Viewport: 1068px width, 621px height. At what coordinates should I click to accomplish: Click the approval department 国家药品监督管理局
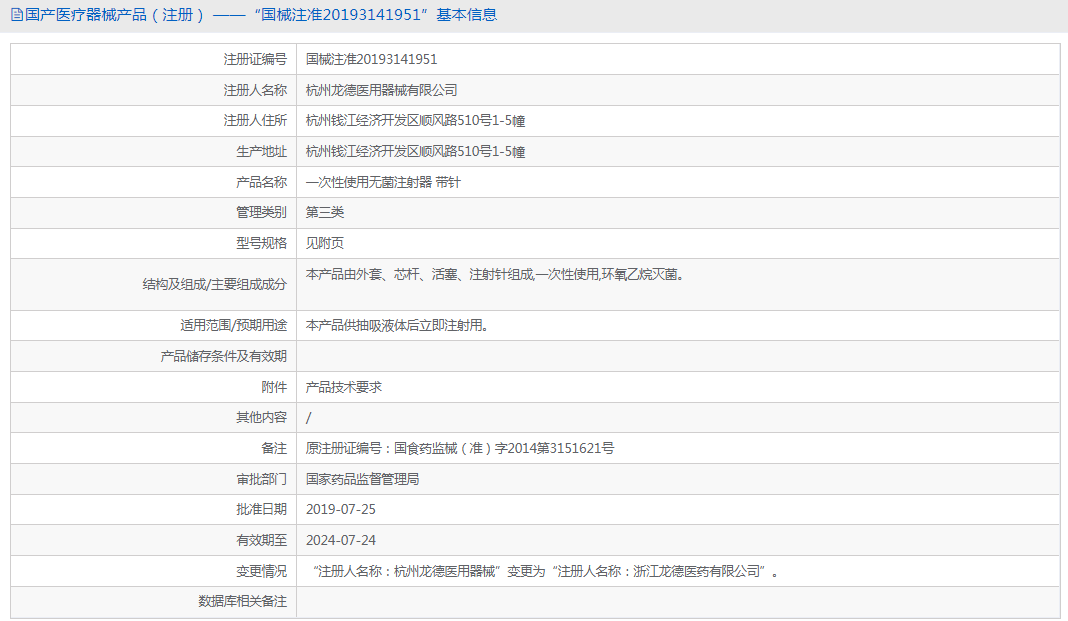click(362, 479)
